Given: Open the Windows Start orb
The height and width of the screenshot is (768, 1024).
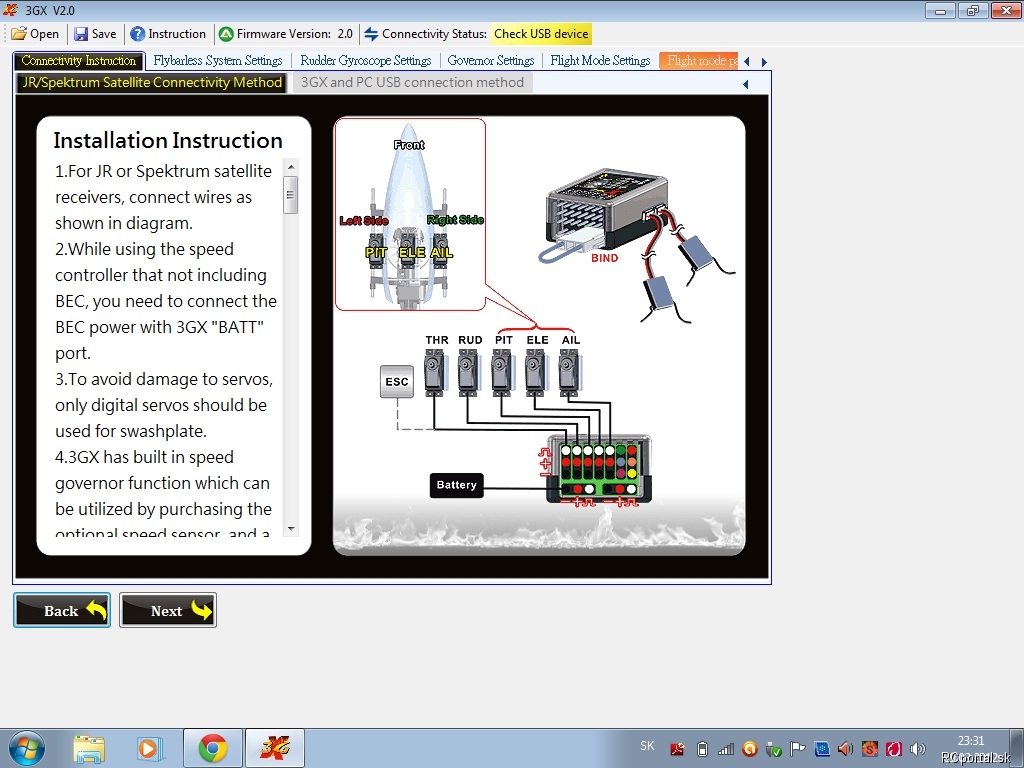Looking at the screenshot, I should pyautogui.click(x=27, y=749).
